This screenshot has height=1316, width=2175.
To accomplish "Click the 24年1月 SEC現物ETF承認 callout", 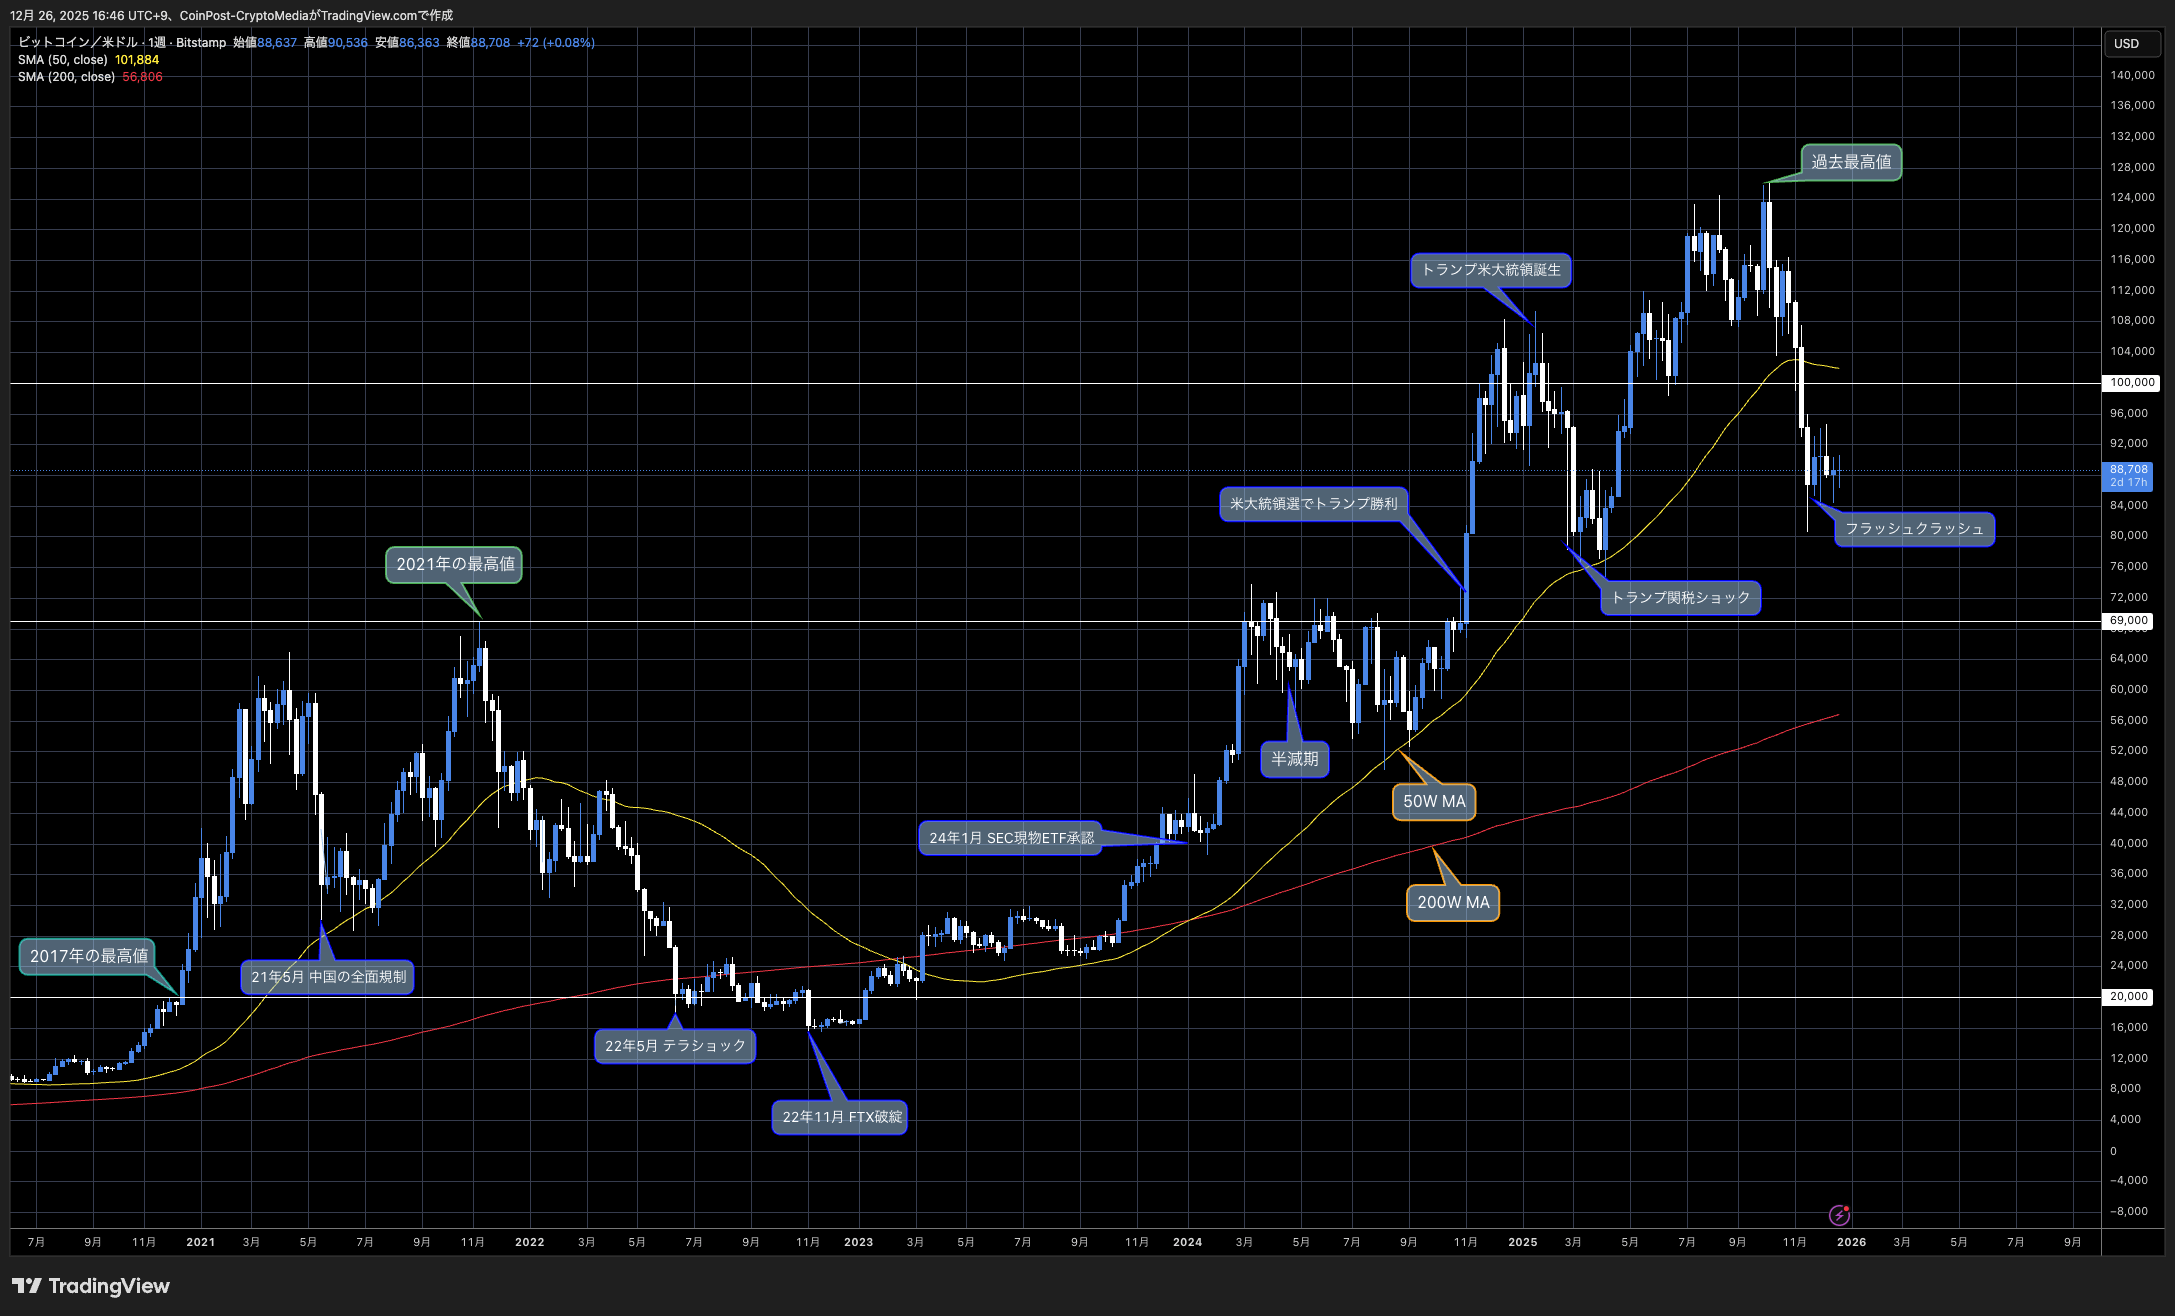I will (1011, 838).
